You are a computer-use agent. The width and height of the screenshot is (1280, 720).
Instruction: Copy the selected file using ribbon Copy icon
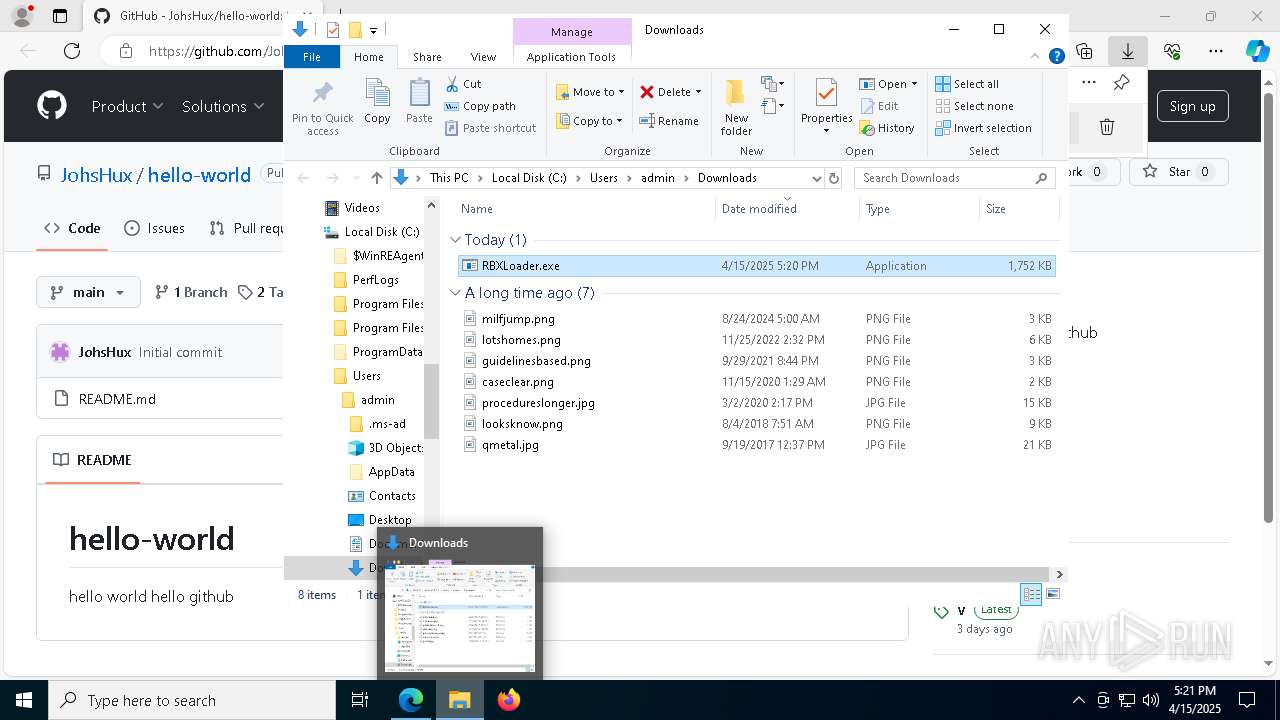coord(377,101)
